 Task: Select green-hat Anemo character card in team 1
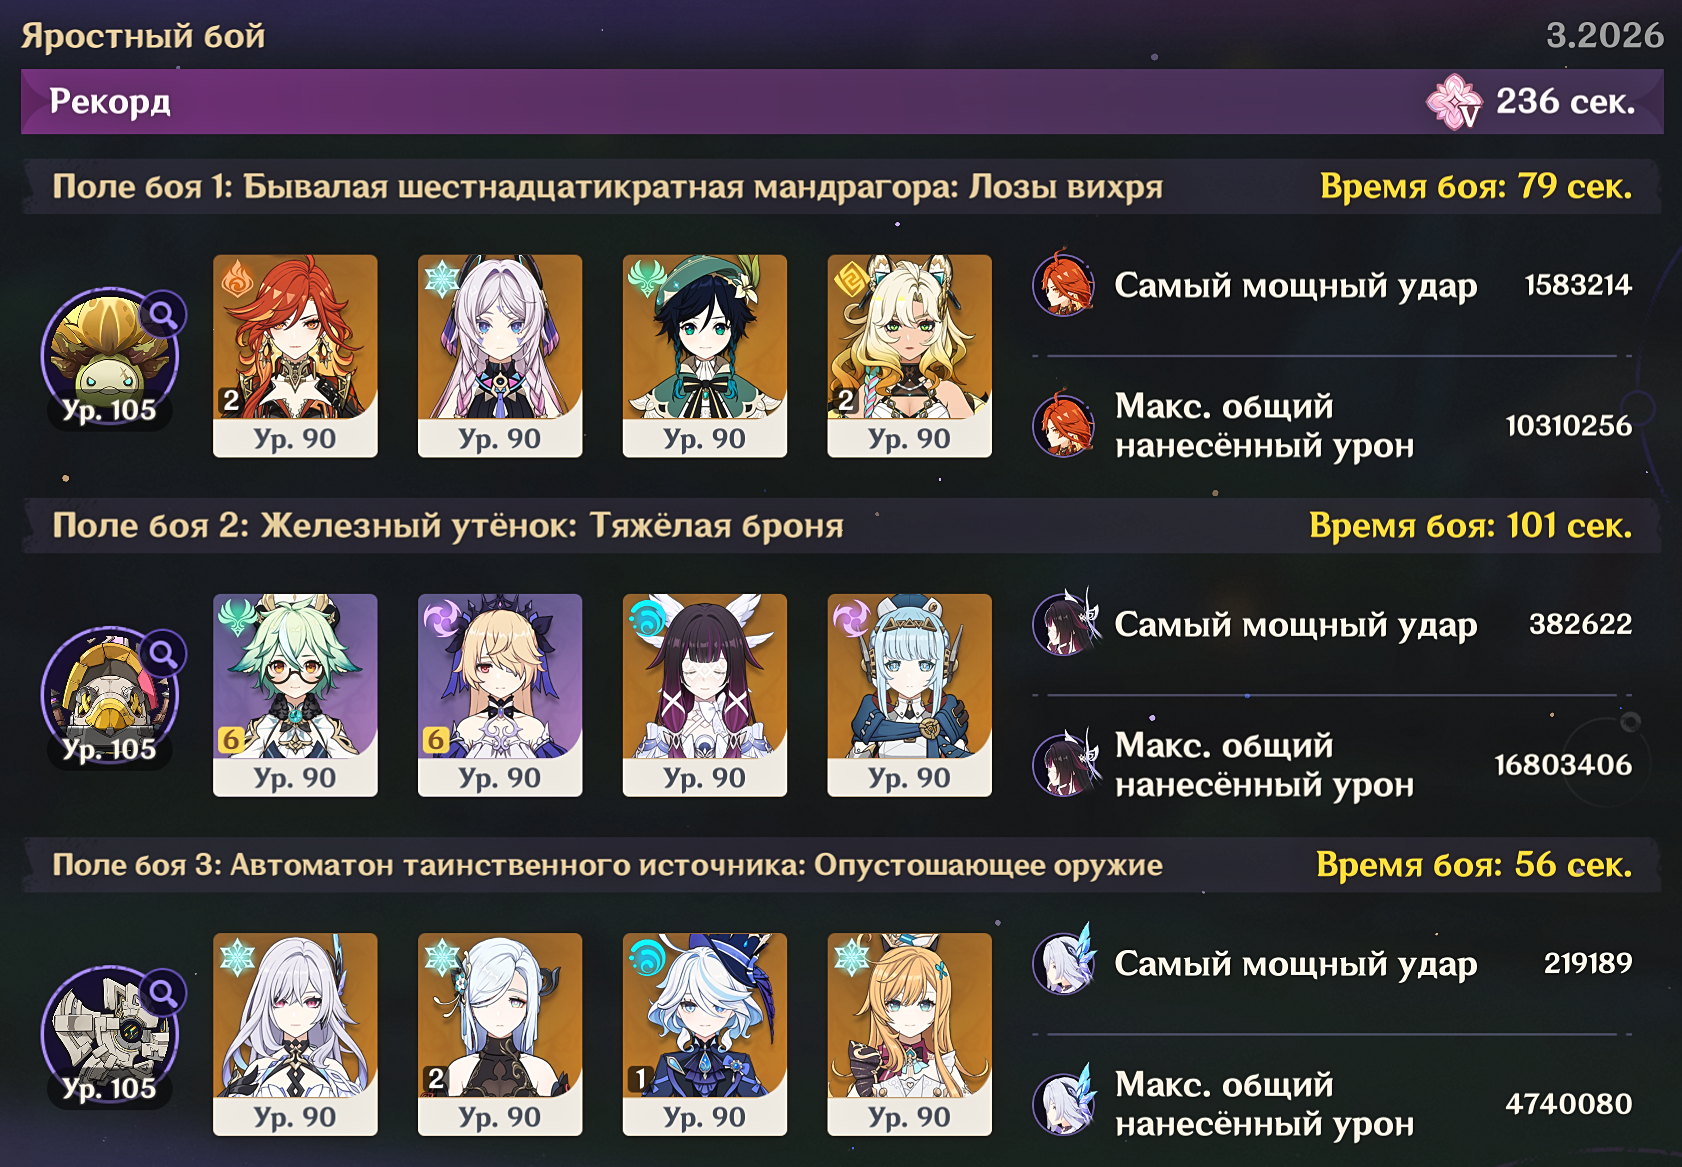705,356
